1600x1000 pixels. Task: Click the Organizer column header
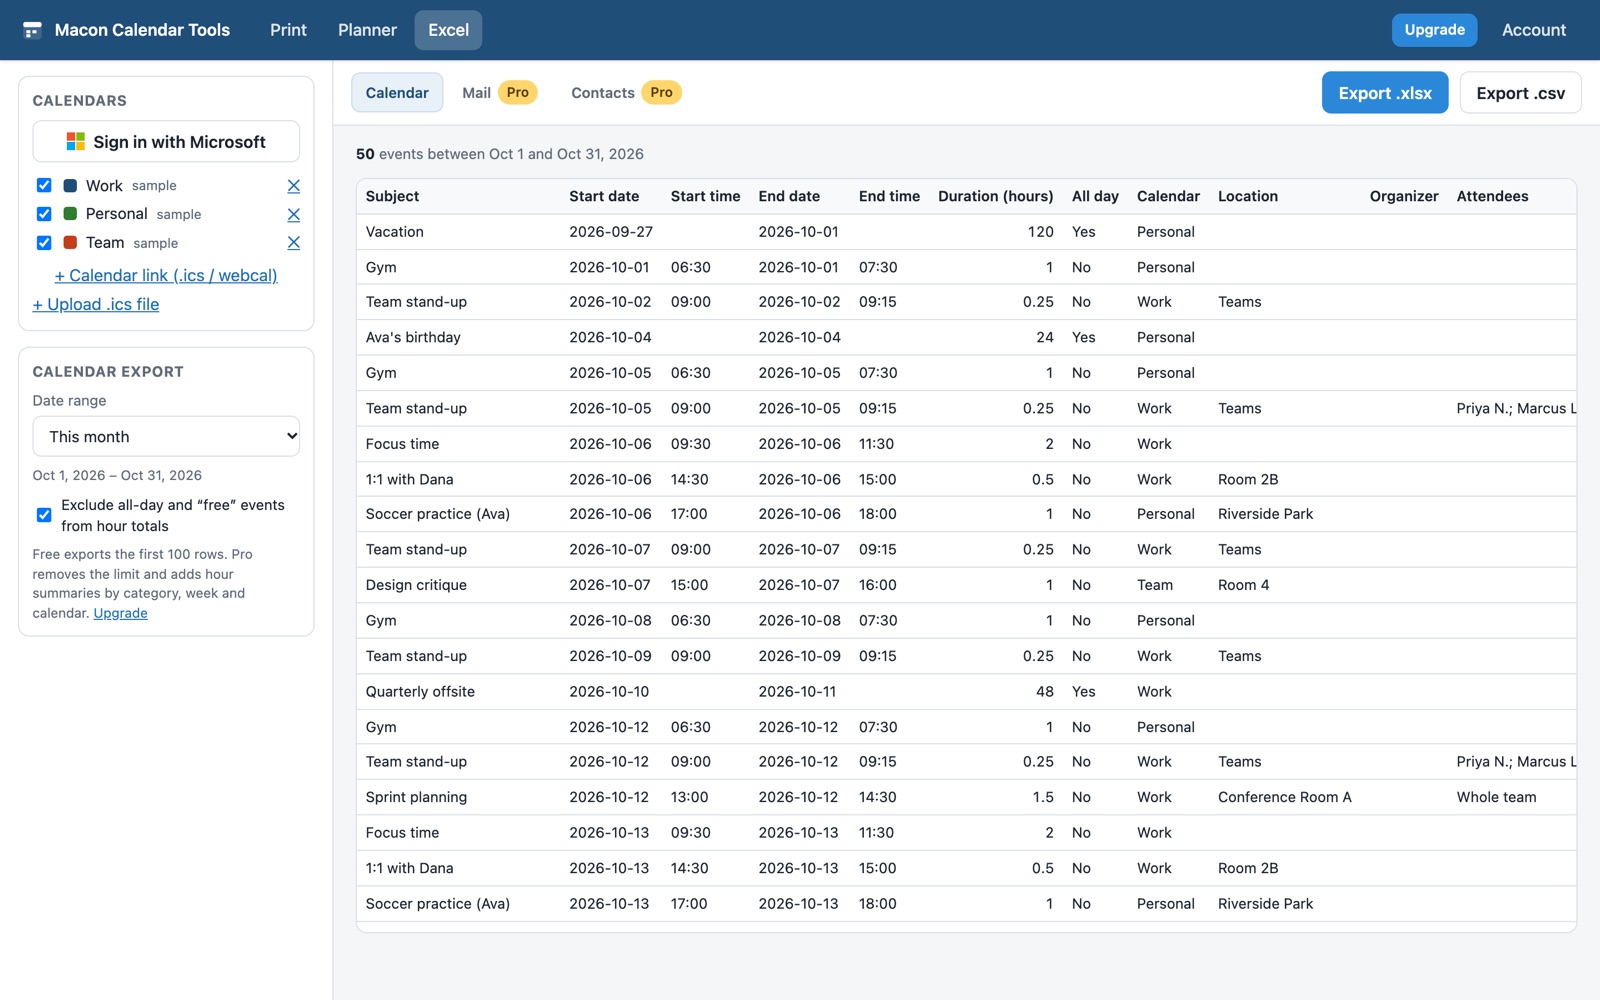coord(1404,196)
